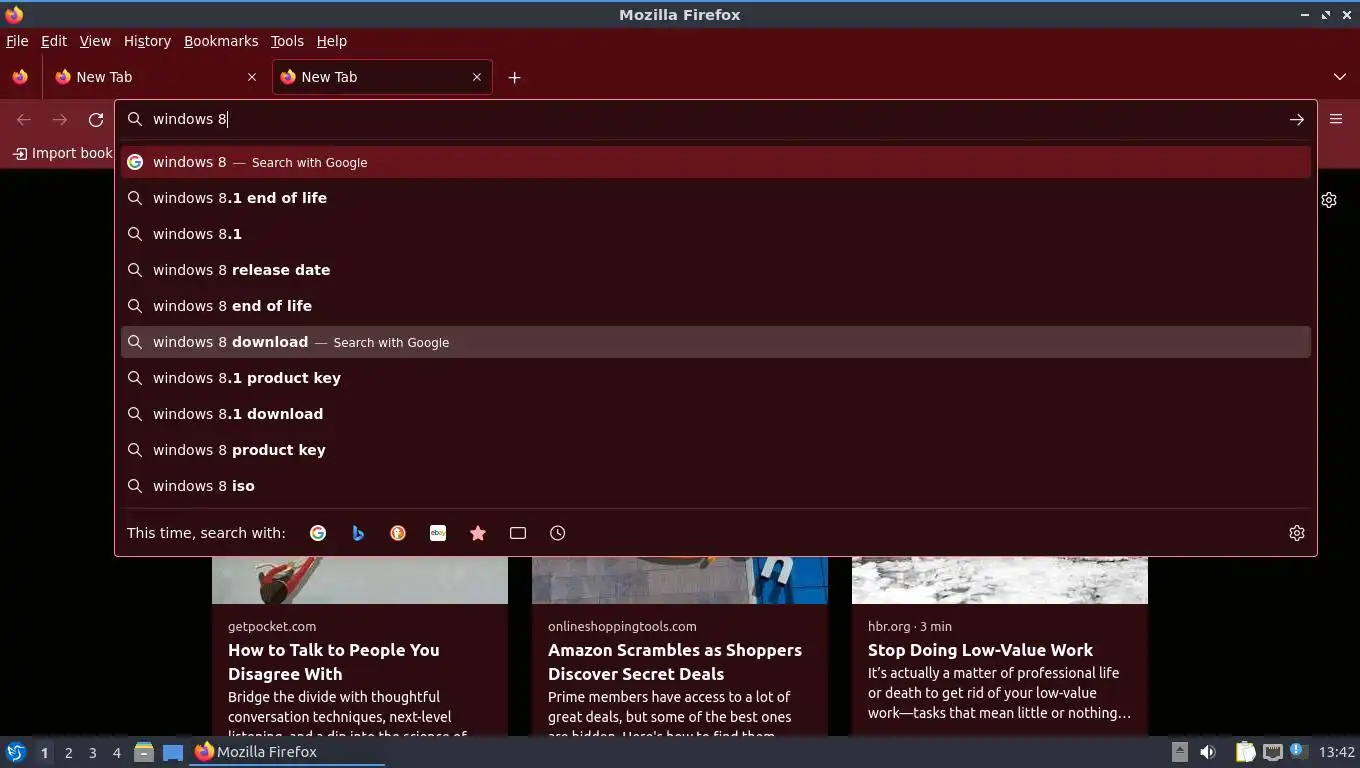This screenshot has height=768, width=1360.
Task: Open network status icon in tray
Action: [1272, 752]
